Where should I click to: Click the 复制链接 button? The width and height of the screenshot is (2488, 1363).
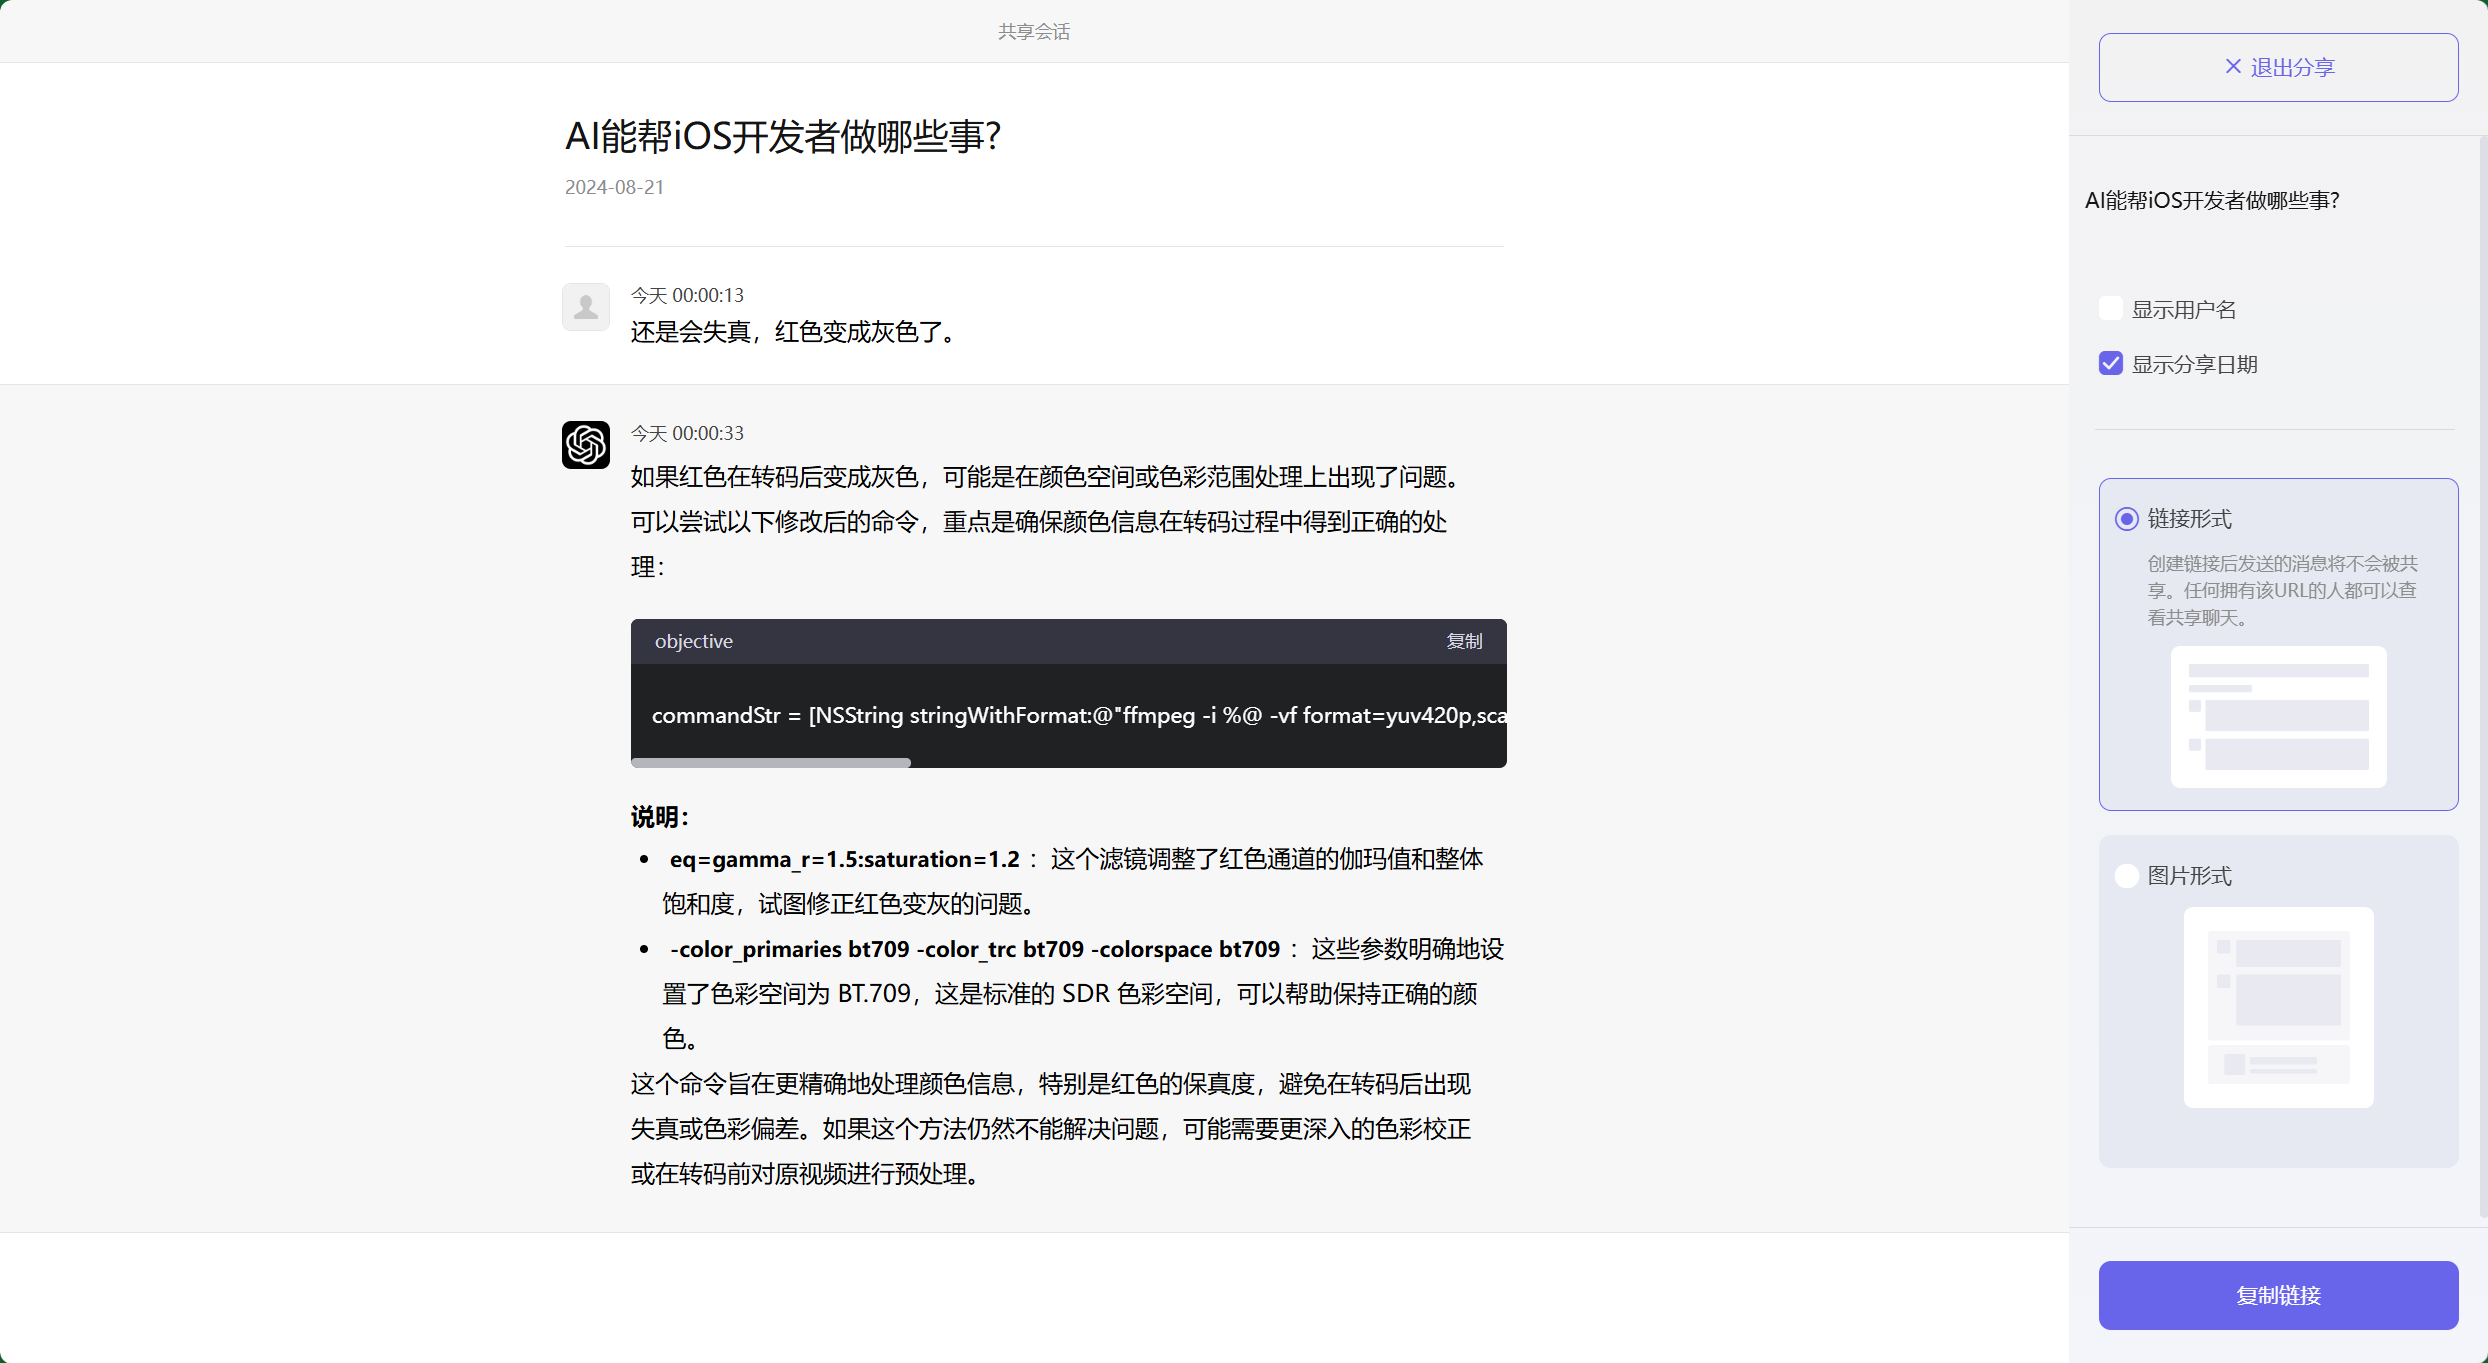(2278, 1295)
